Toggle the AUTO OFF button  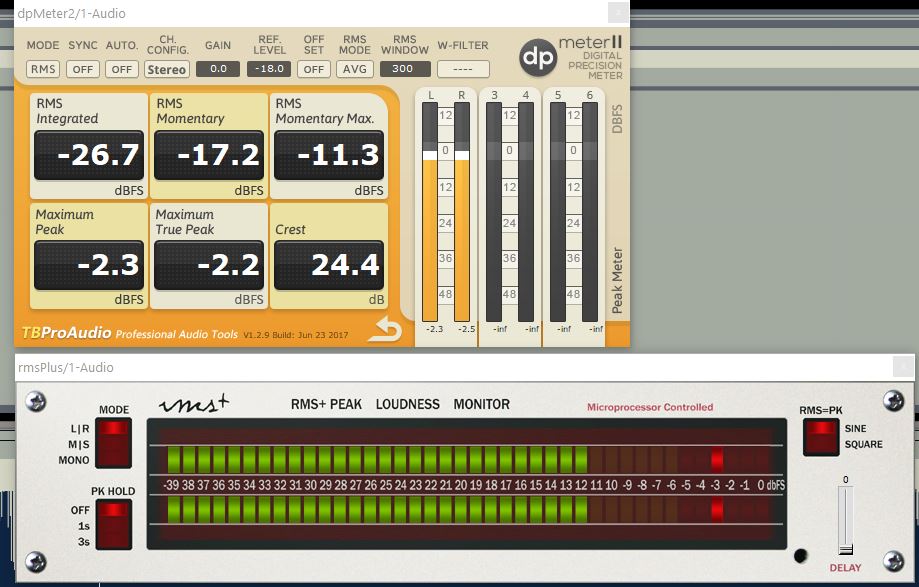click(x=122, y=69)
